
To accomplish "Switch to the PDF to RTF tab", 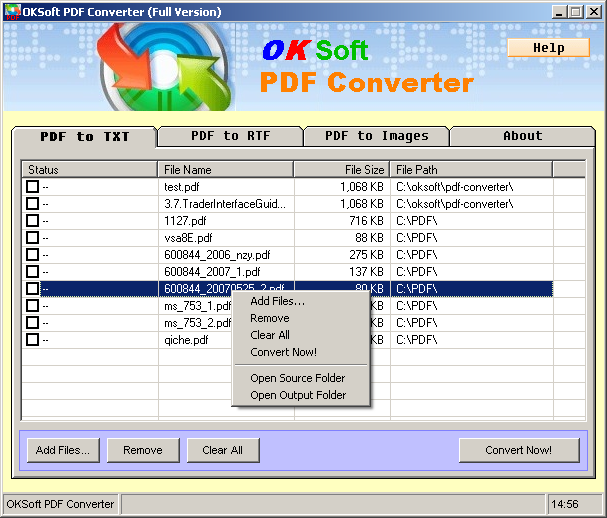I will (x=230, y=136).
